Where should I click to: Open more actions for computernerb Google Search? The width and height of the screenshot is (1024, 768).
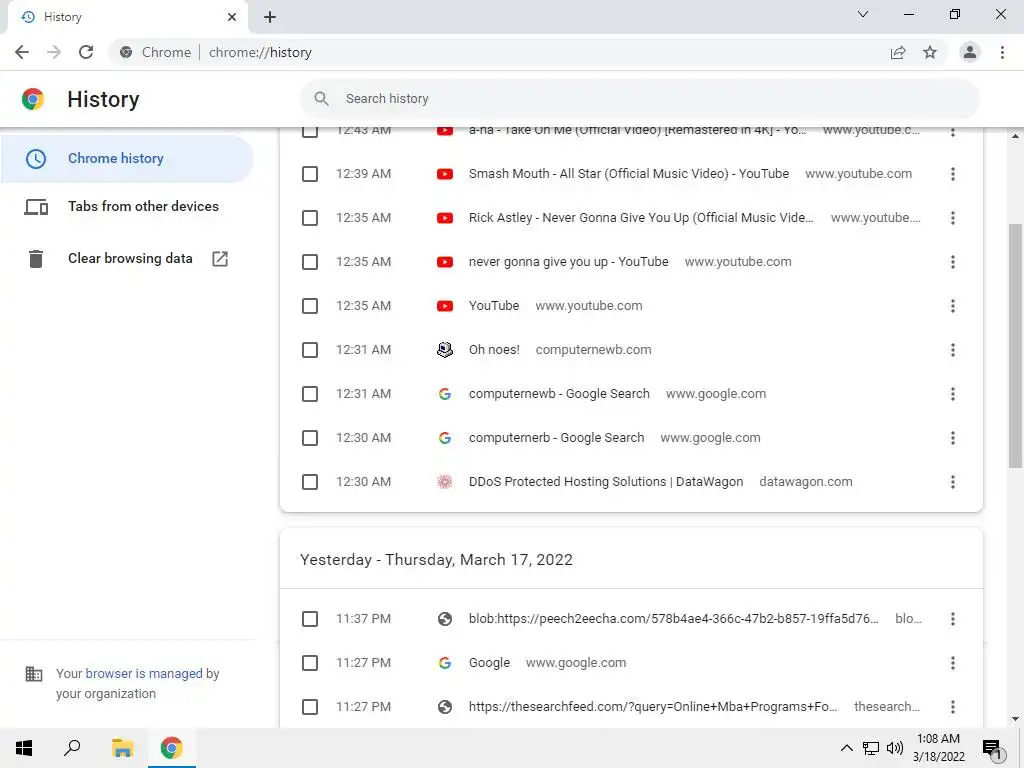tap(953, 438)
